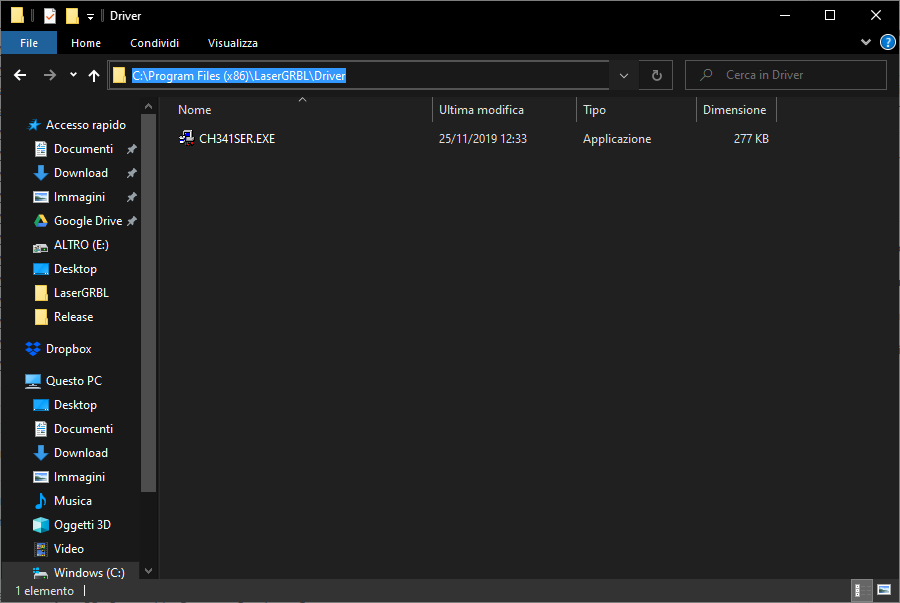Switch to the Visualizza ribbon tab
This screenshot has width=900, height=603.
(x=232, y=42)
